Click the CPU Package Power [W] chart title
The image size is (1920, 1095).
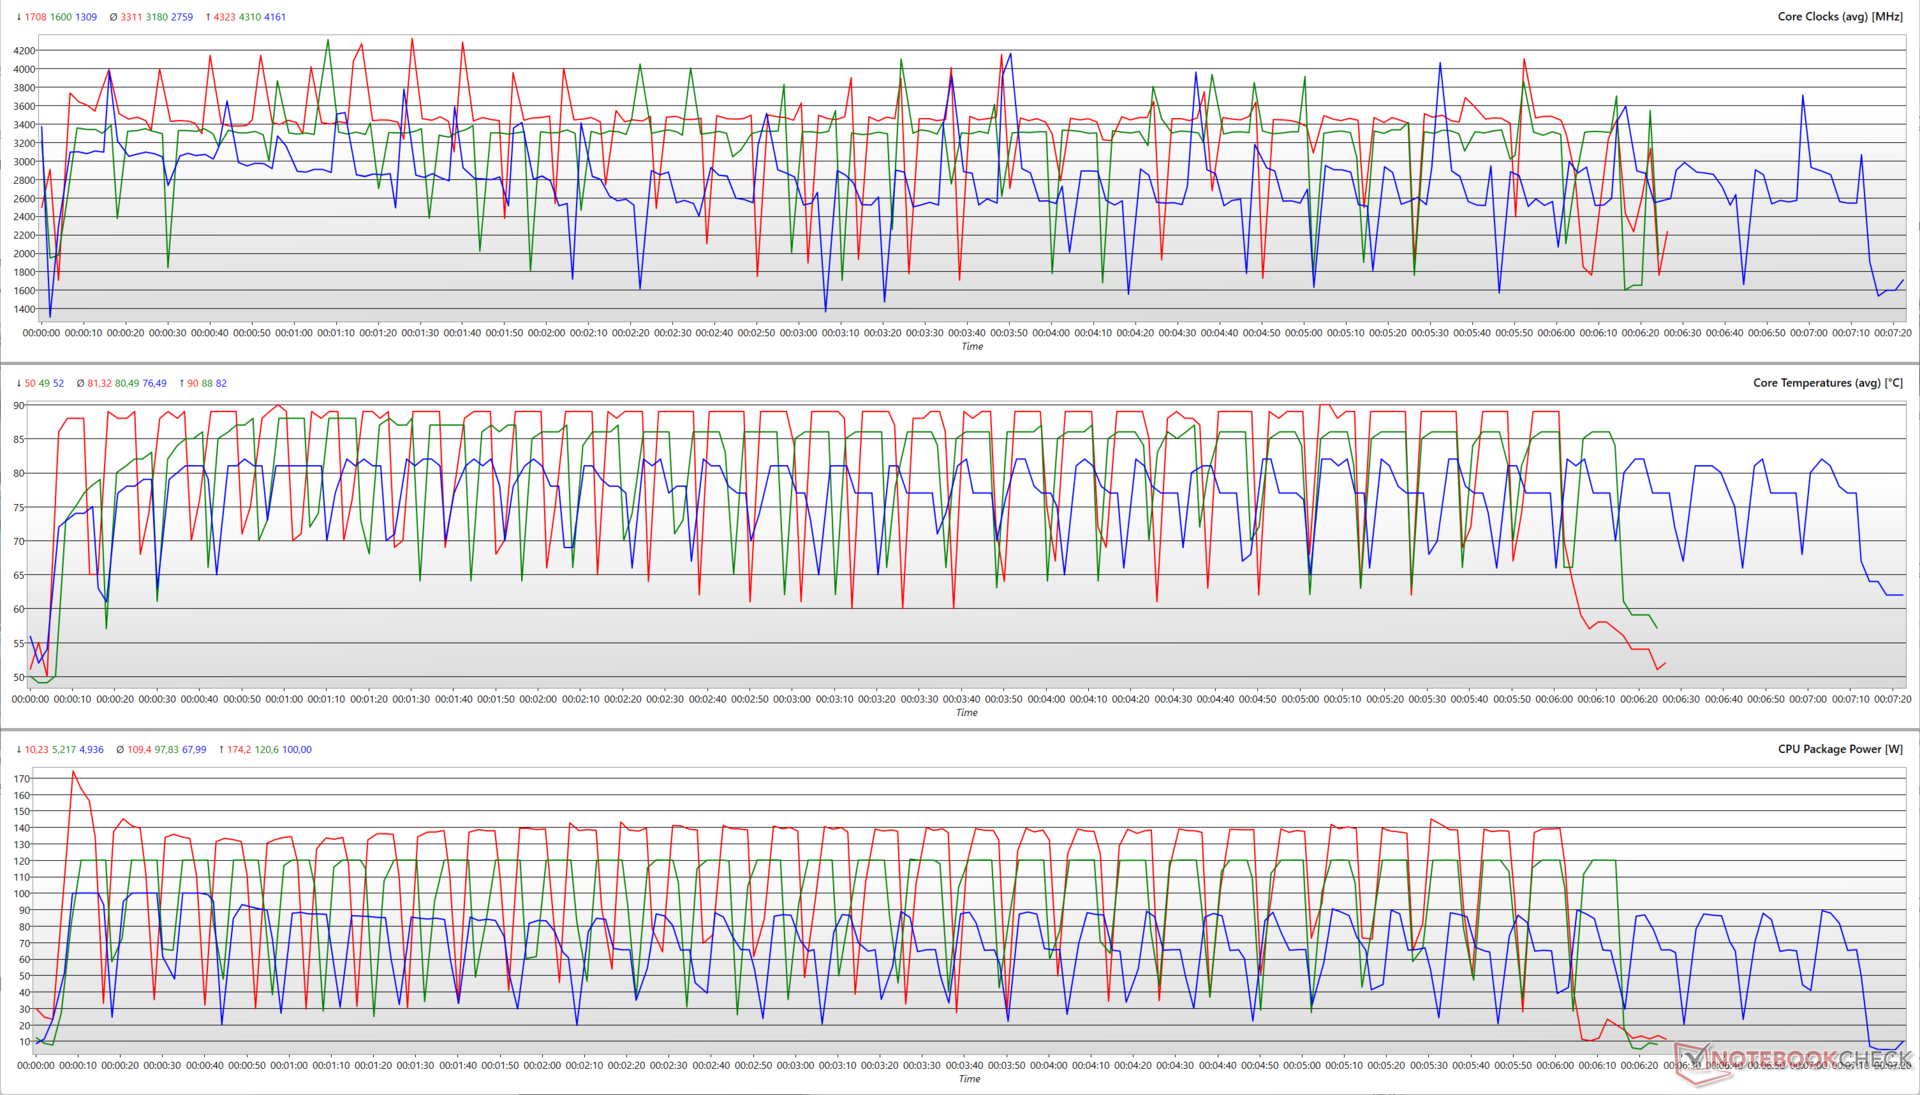click(1840, 749)
